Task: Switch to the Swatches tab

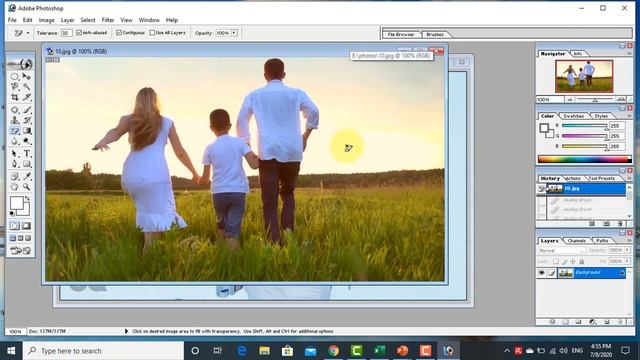Action: tap(573, 116)
